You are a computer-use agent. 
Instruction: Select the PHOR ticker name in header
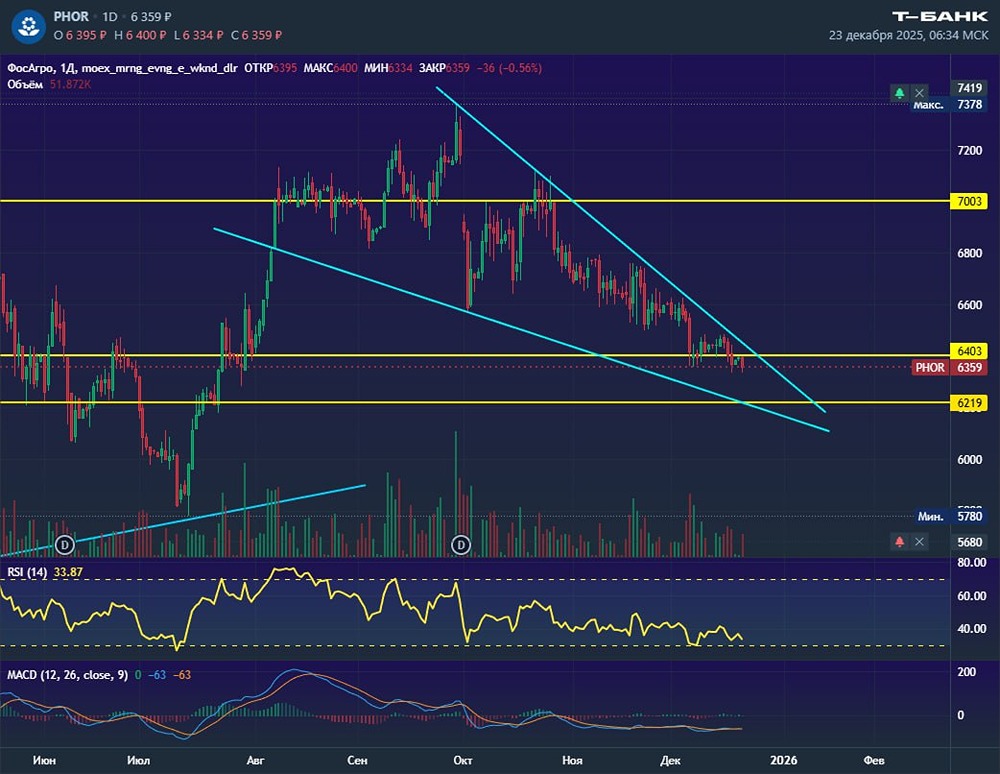click(71, 17)
